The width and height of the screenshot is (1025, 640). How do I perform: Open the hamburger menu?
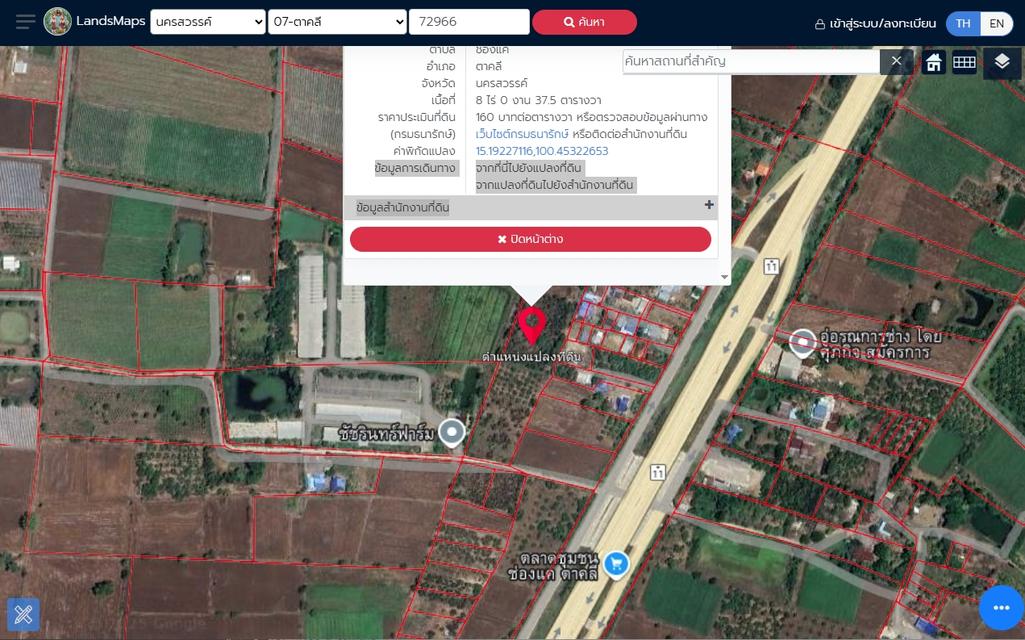26,22
